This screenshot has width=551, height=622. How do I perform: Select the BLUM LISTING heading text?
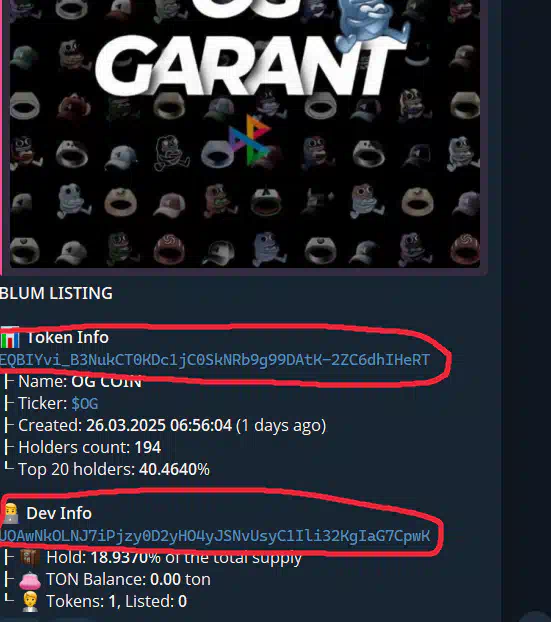tap(56, 294)
